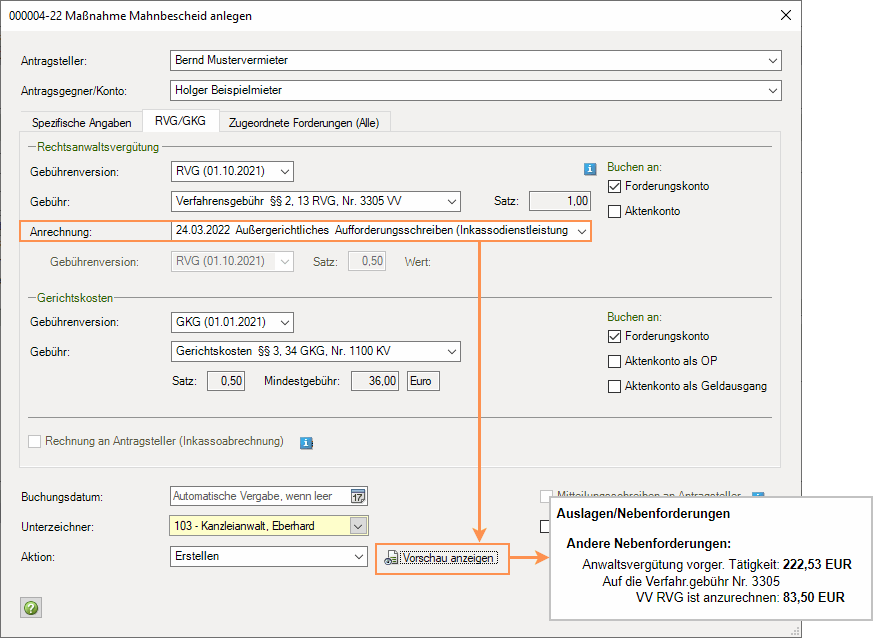Open Zugeordnete Forderungen (Alle) tab

click(304, 122)
